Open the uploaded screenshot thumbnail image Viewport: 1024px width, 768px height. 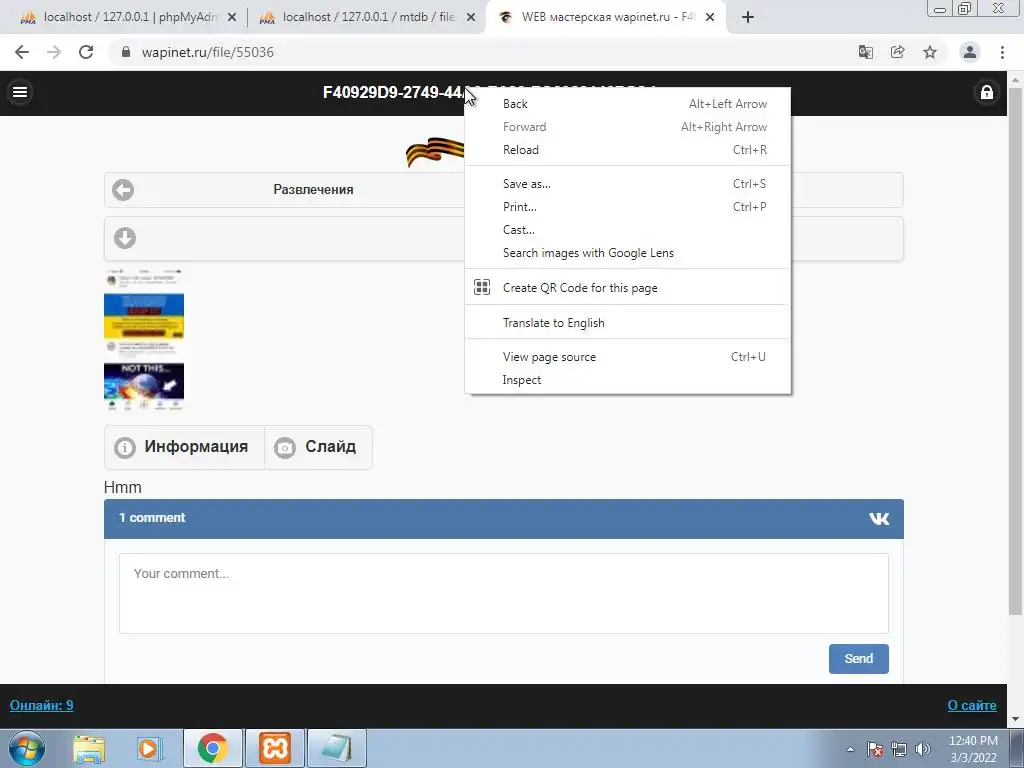pyautogui.click(x=144, y=340)
